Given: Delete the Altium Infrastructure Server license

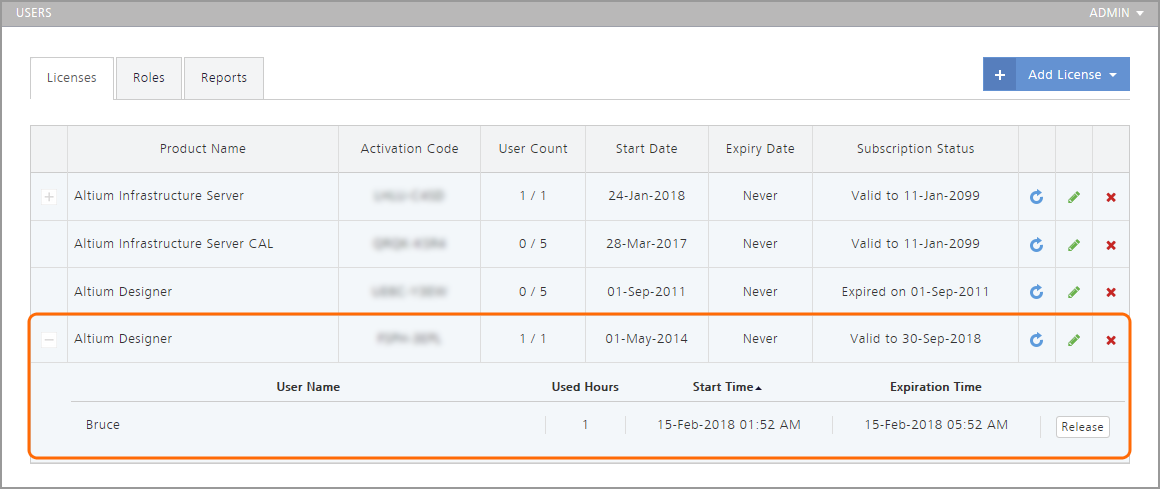Looking at the screenshot, I should click(1111, 197).
